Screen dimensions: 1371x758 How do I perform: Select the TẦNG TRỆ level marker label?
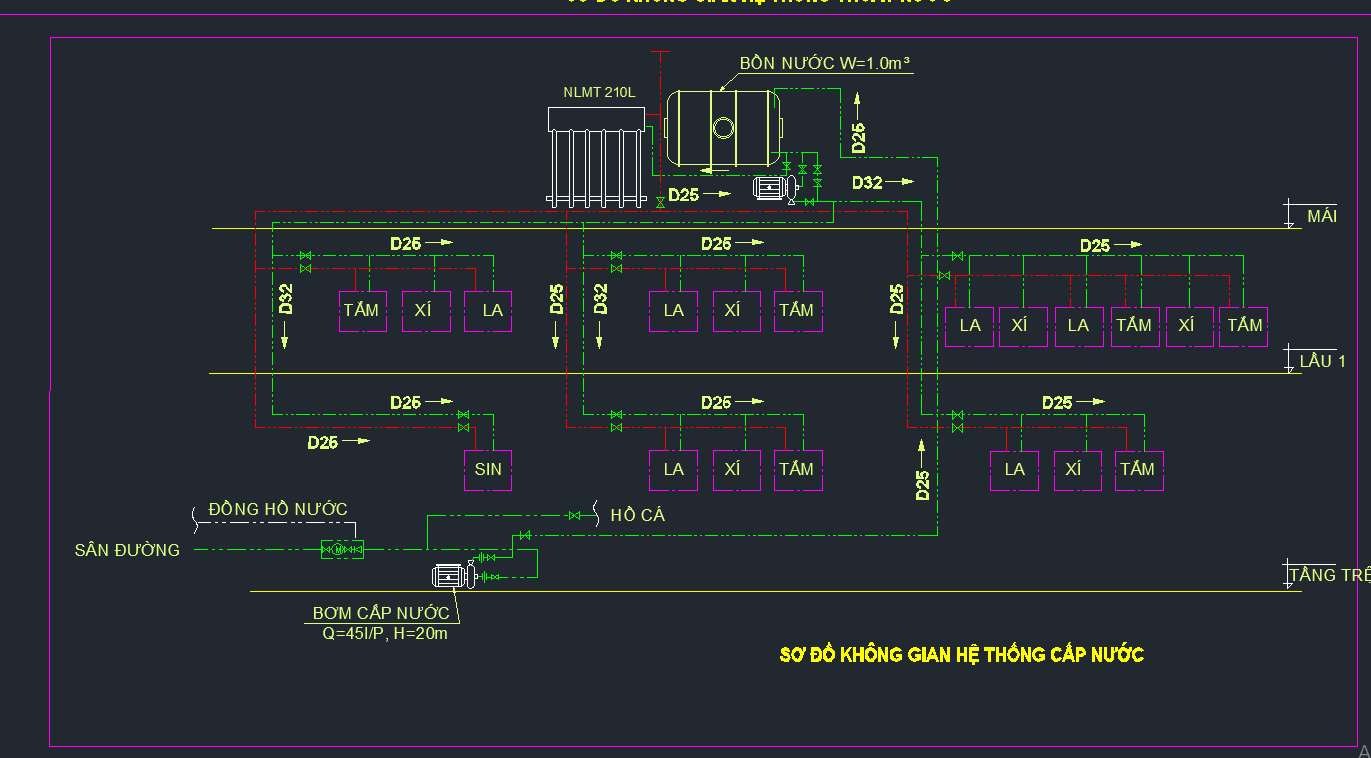click(1329, 575)
